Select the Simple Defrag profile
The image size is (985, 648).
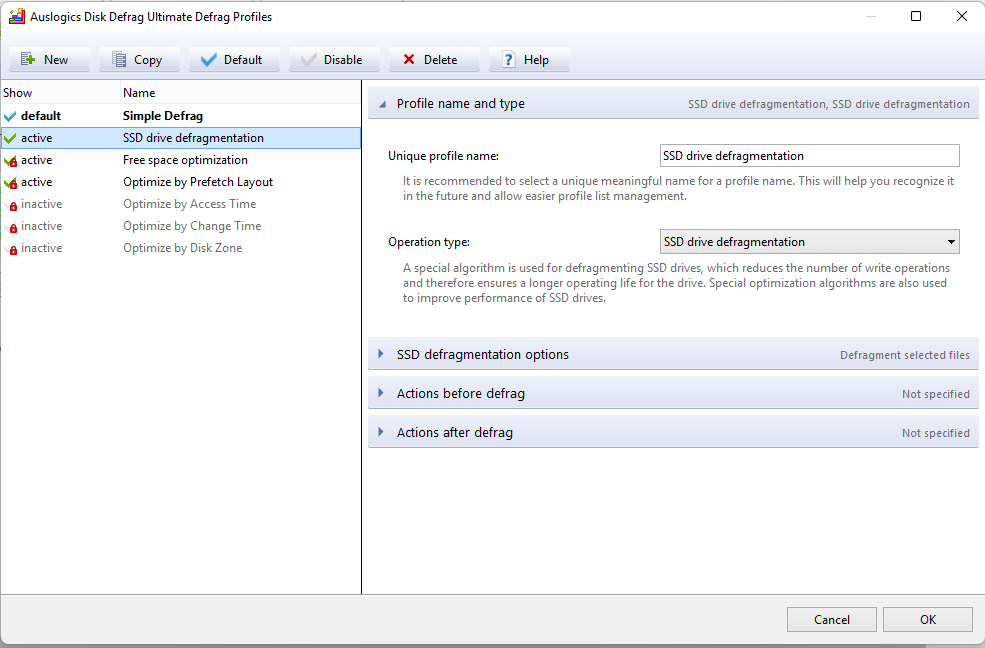181,116
